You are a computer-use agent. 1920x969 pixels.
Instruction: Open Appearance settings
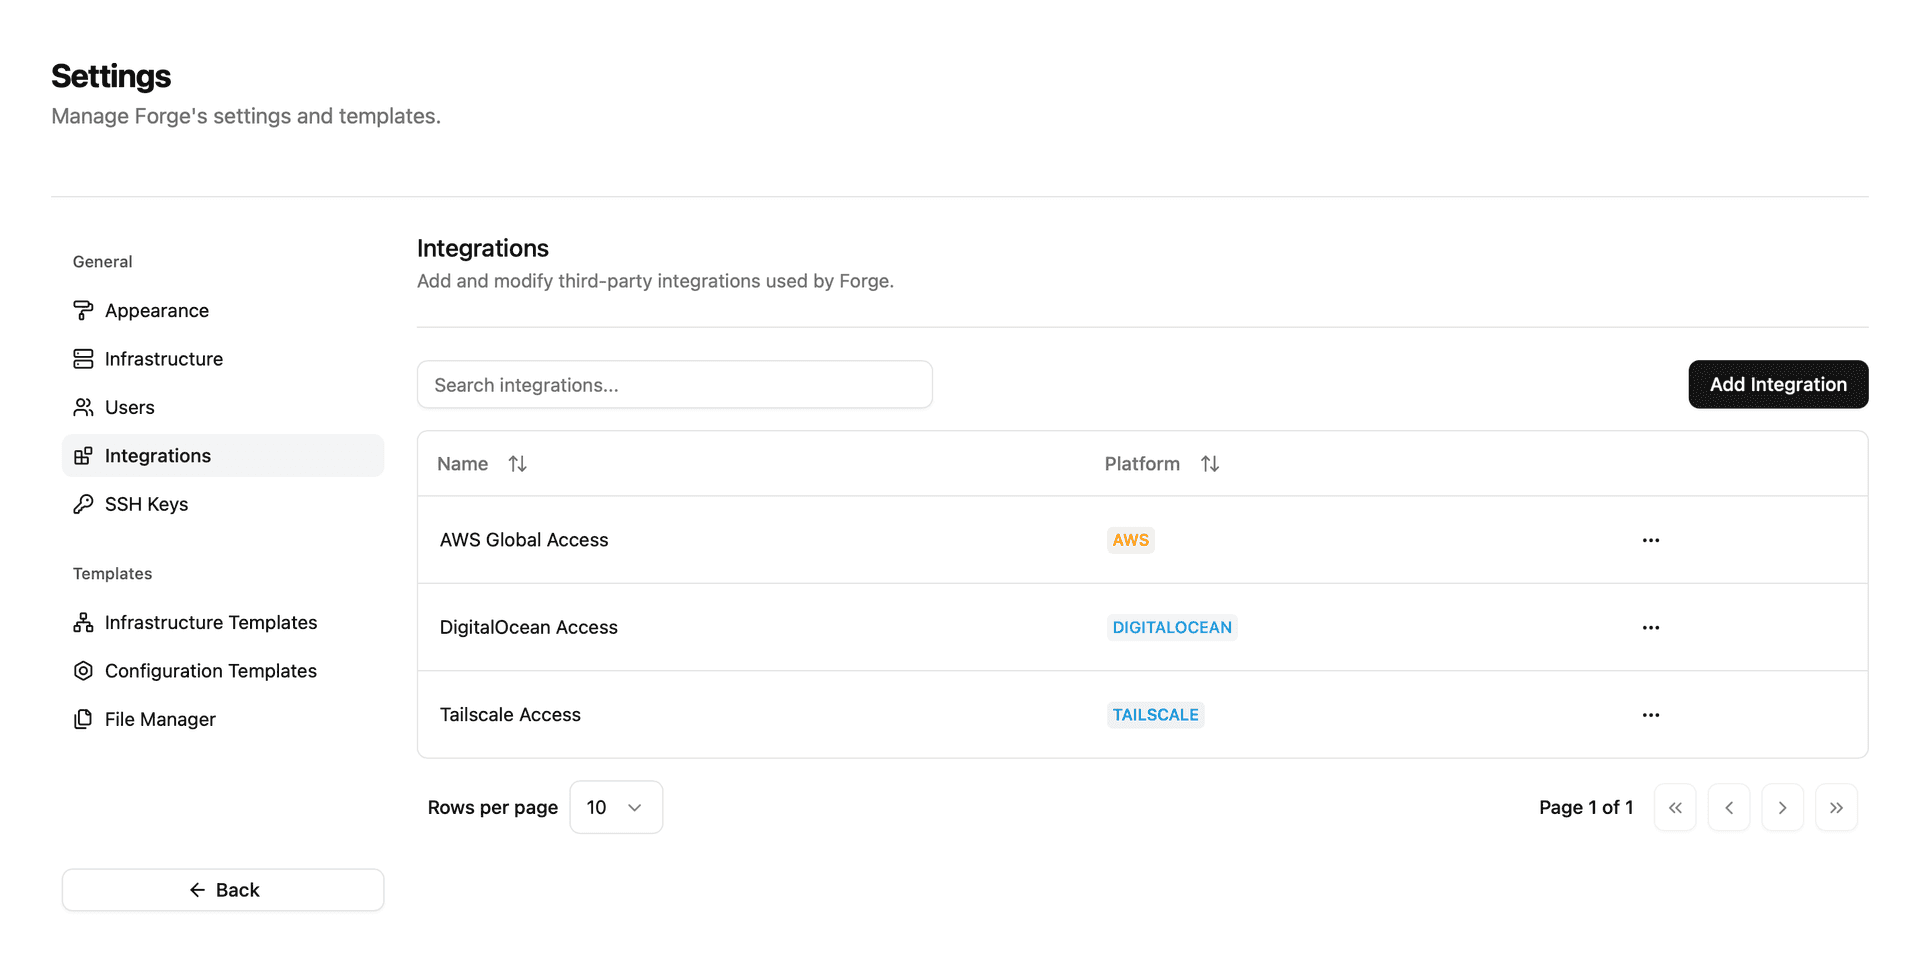(x=223, y=311)
